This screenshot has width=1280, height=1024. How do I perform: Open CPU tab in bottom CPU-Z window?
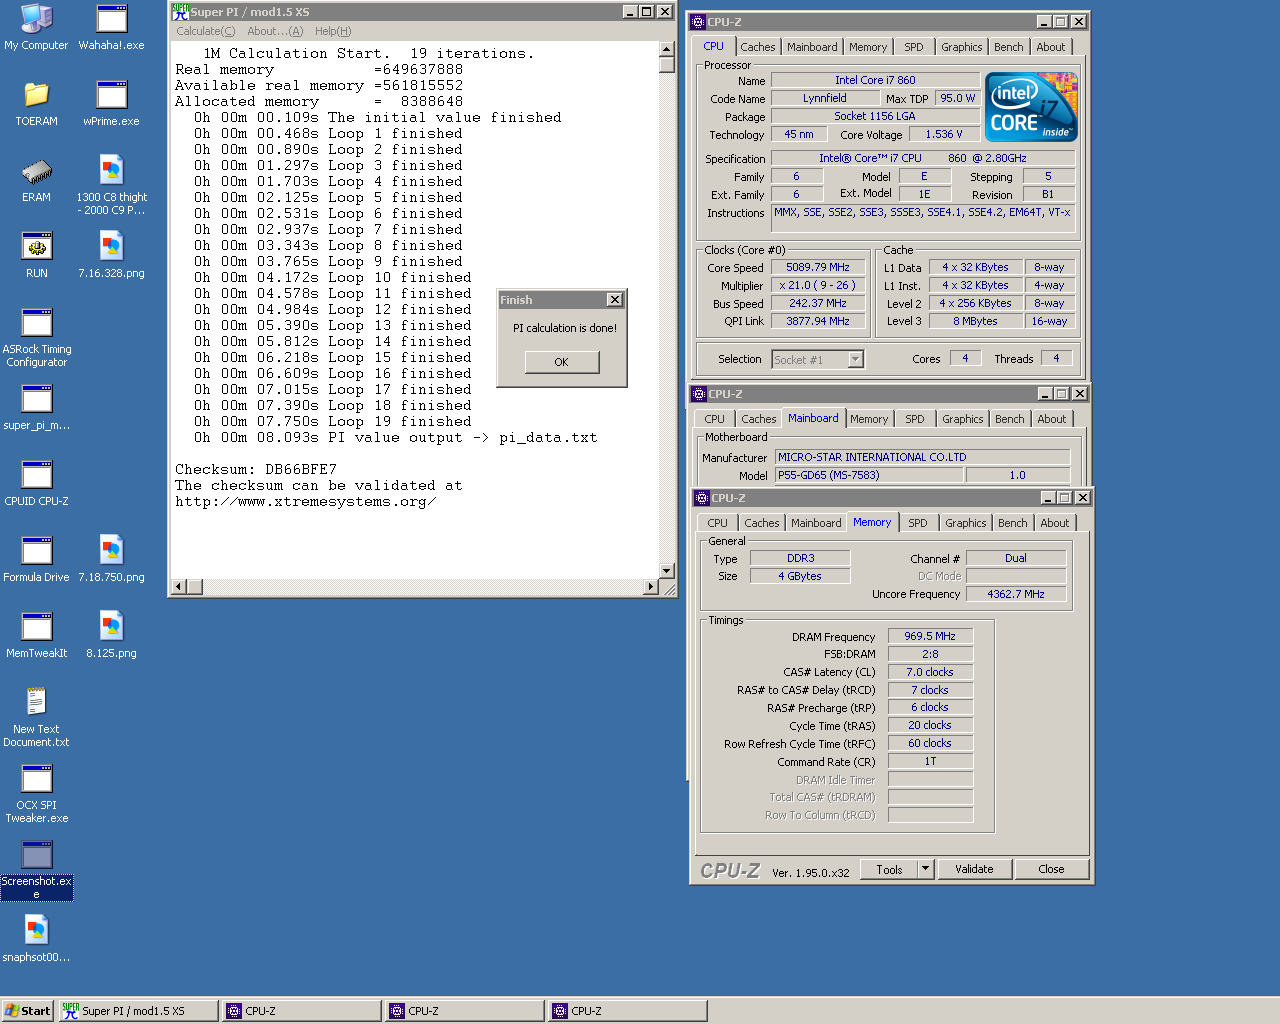(717, 523)
